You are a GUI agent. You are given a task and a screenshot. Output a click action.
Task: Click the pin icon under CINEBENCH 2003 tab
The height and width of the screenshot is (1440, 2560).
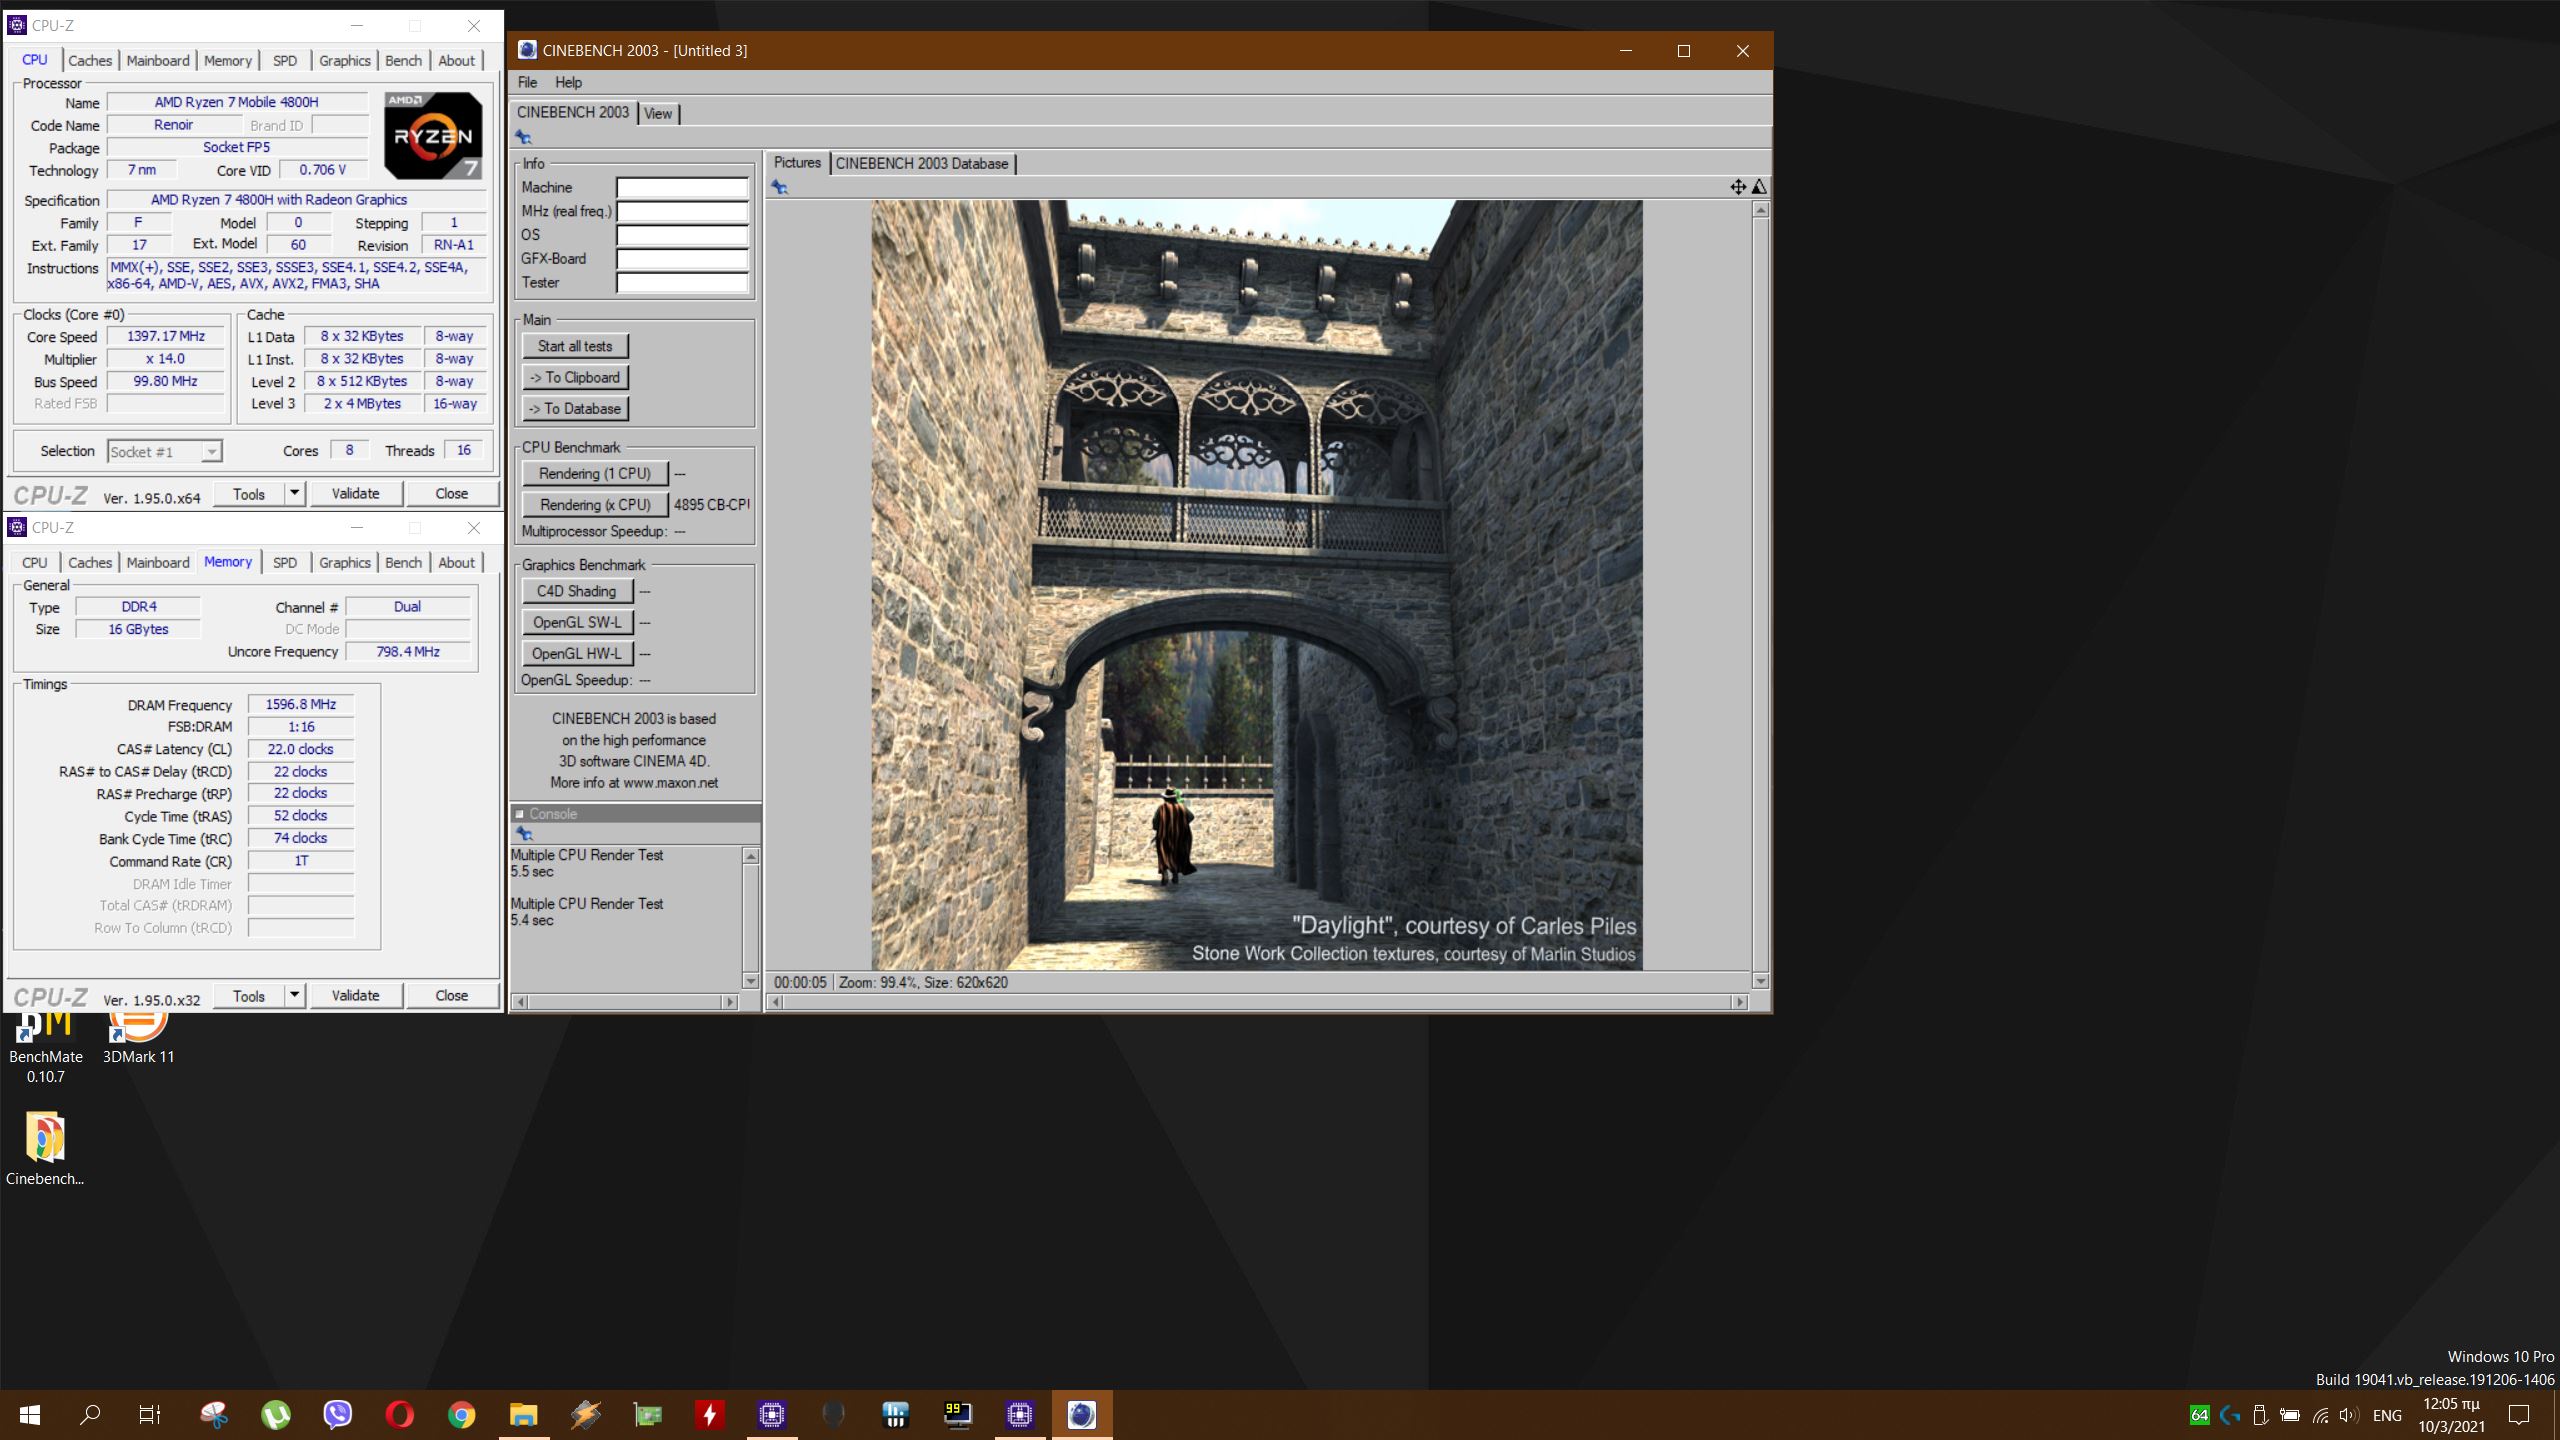[x=523, y=137]
